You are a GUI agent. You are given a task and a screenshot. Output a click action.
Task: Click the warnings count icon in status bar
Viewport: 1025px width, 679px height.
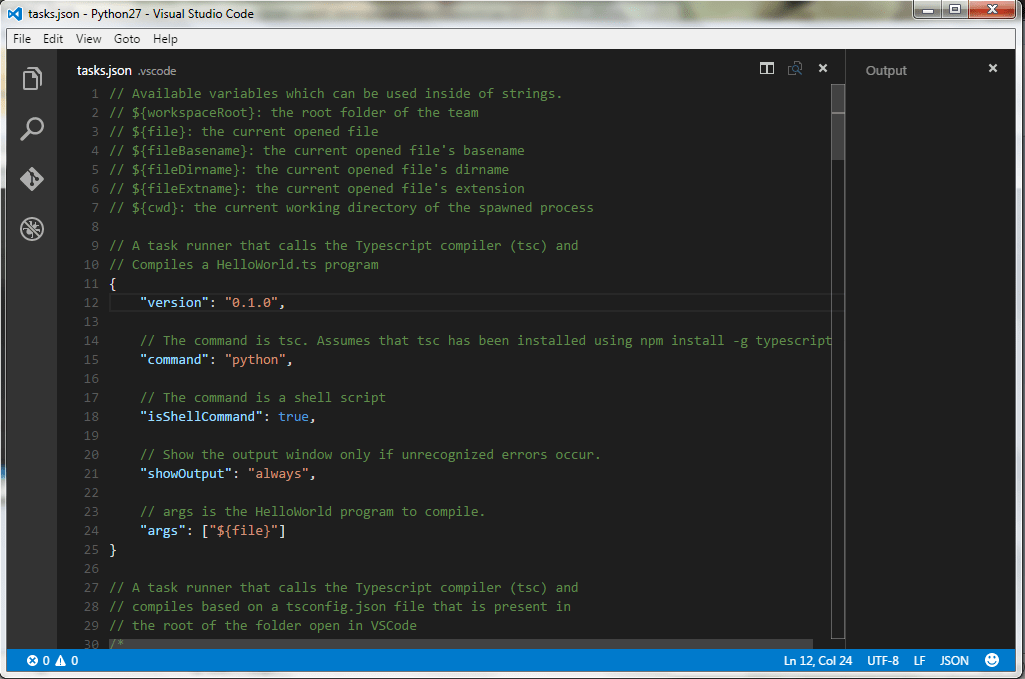pos(61,661)
